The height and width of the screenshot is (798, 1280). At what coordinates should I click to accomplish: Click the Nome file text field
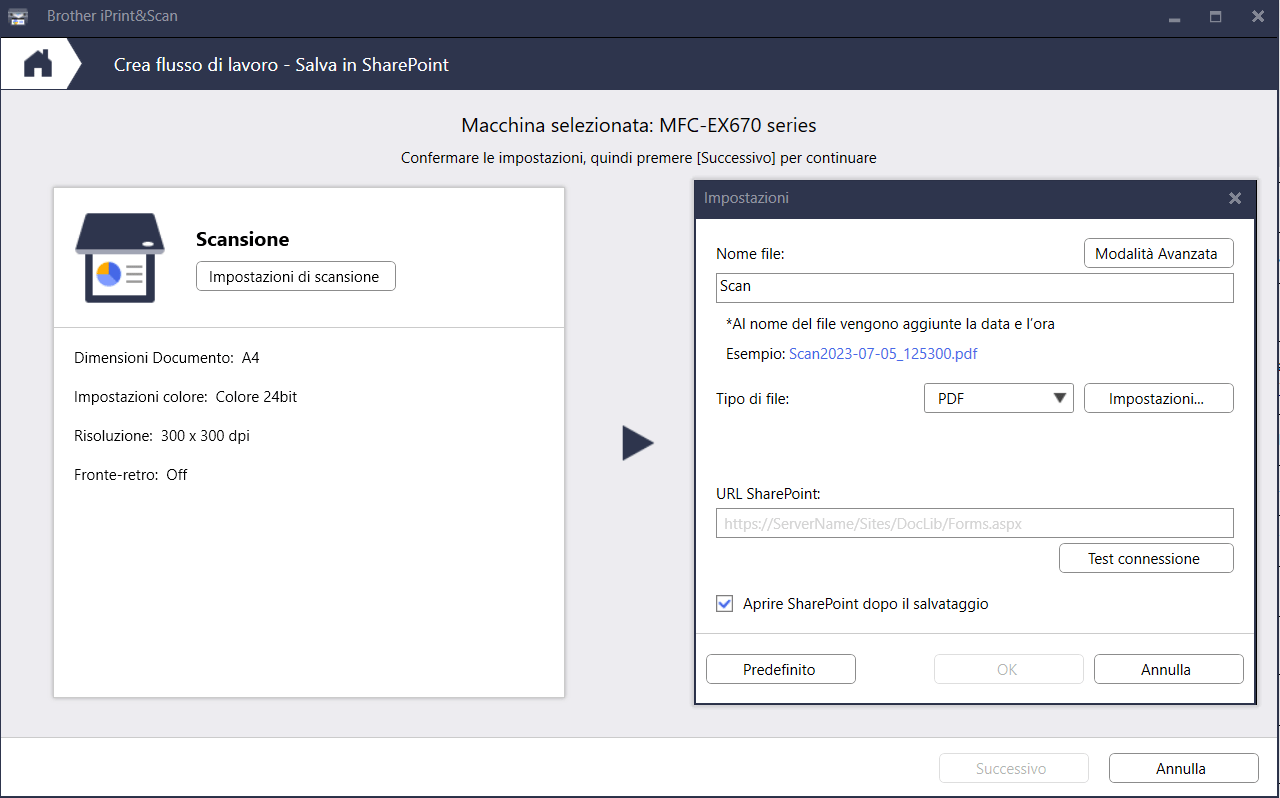pos(974,287)
